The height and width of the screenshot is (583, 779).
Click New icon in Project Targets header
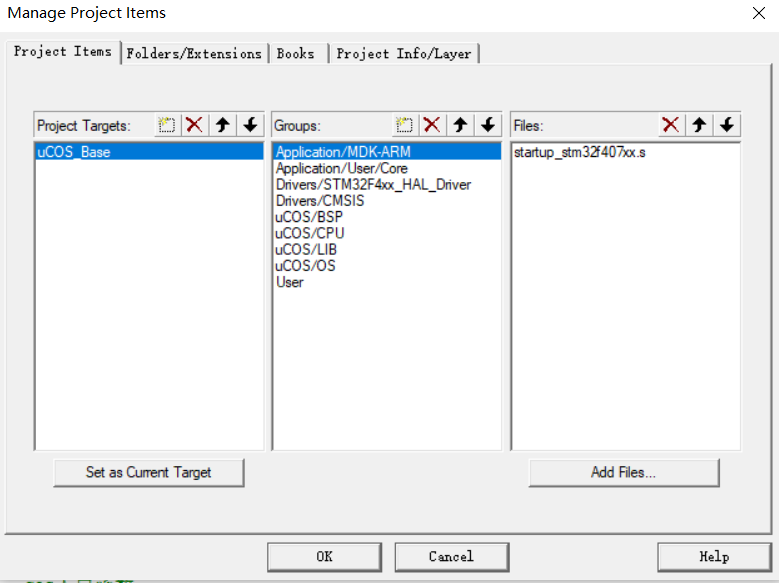pyautogui.click(x=167, y=125)
